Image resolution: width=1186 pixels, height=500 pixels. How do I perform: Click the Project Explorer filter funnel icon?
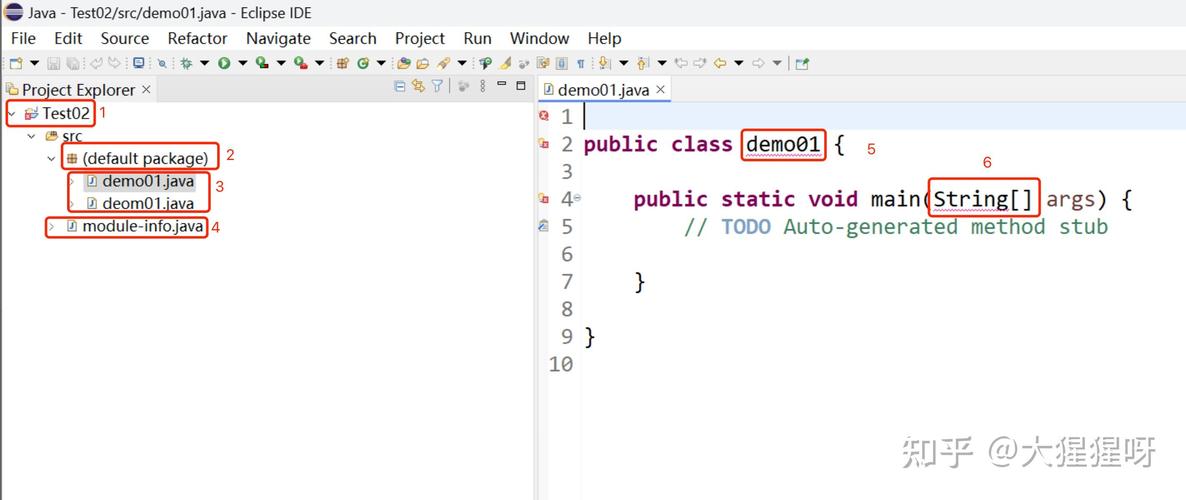click(x=437, y=87)
